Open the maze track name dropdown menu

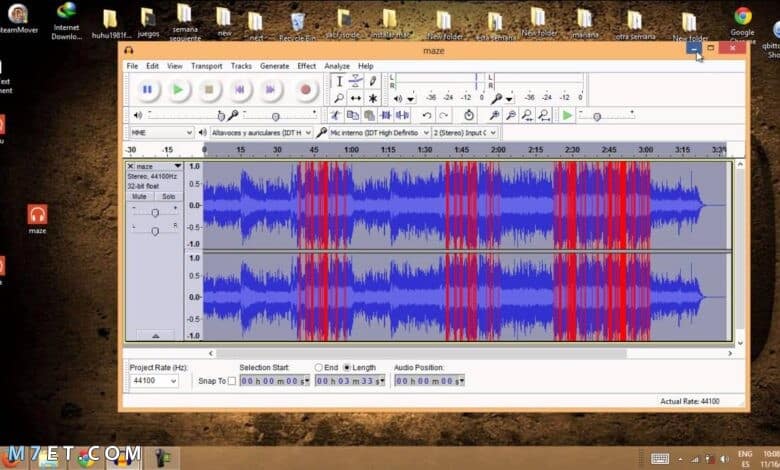(178, 166)
